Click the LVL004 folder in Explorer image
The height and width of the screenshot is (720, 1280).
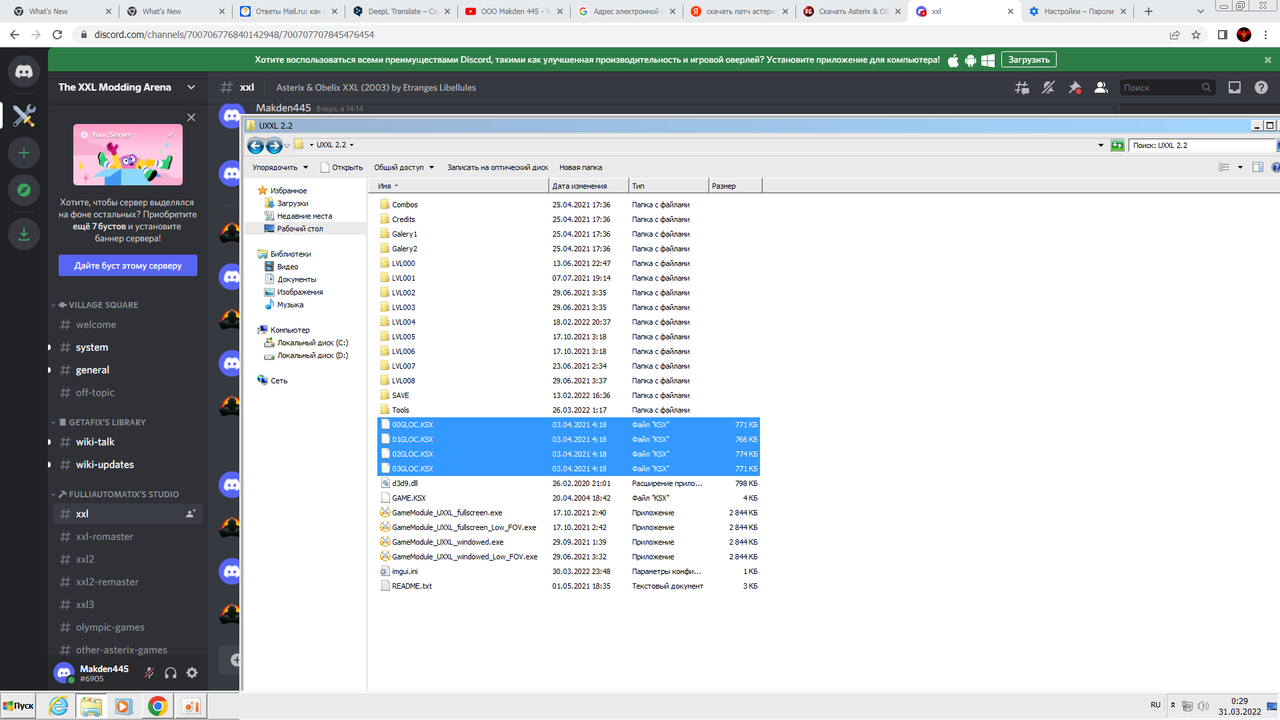tap(397, 322)
